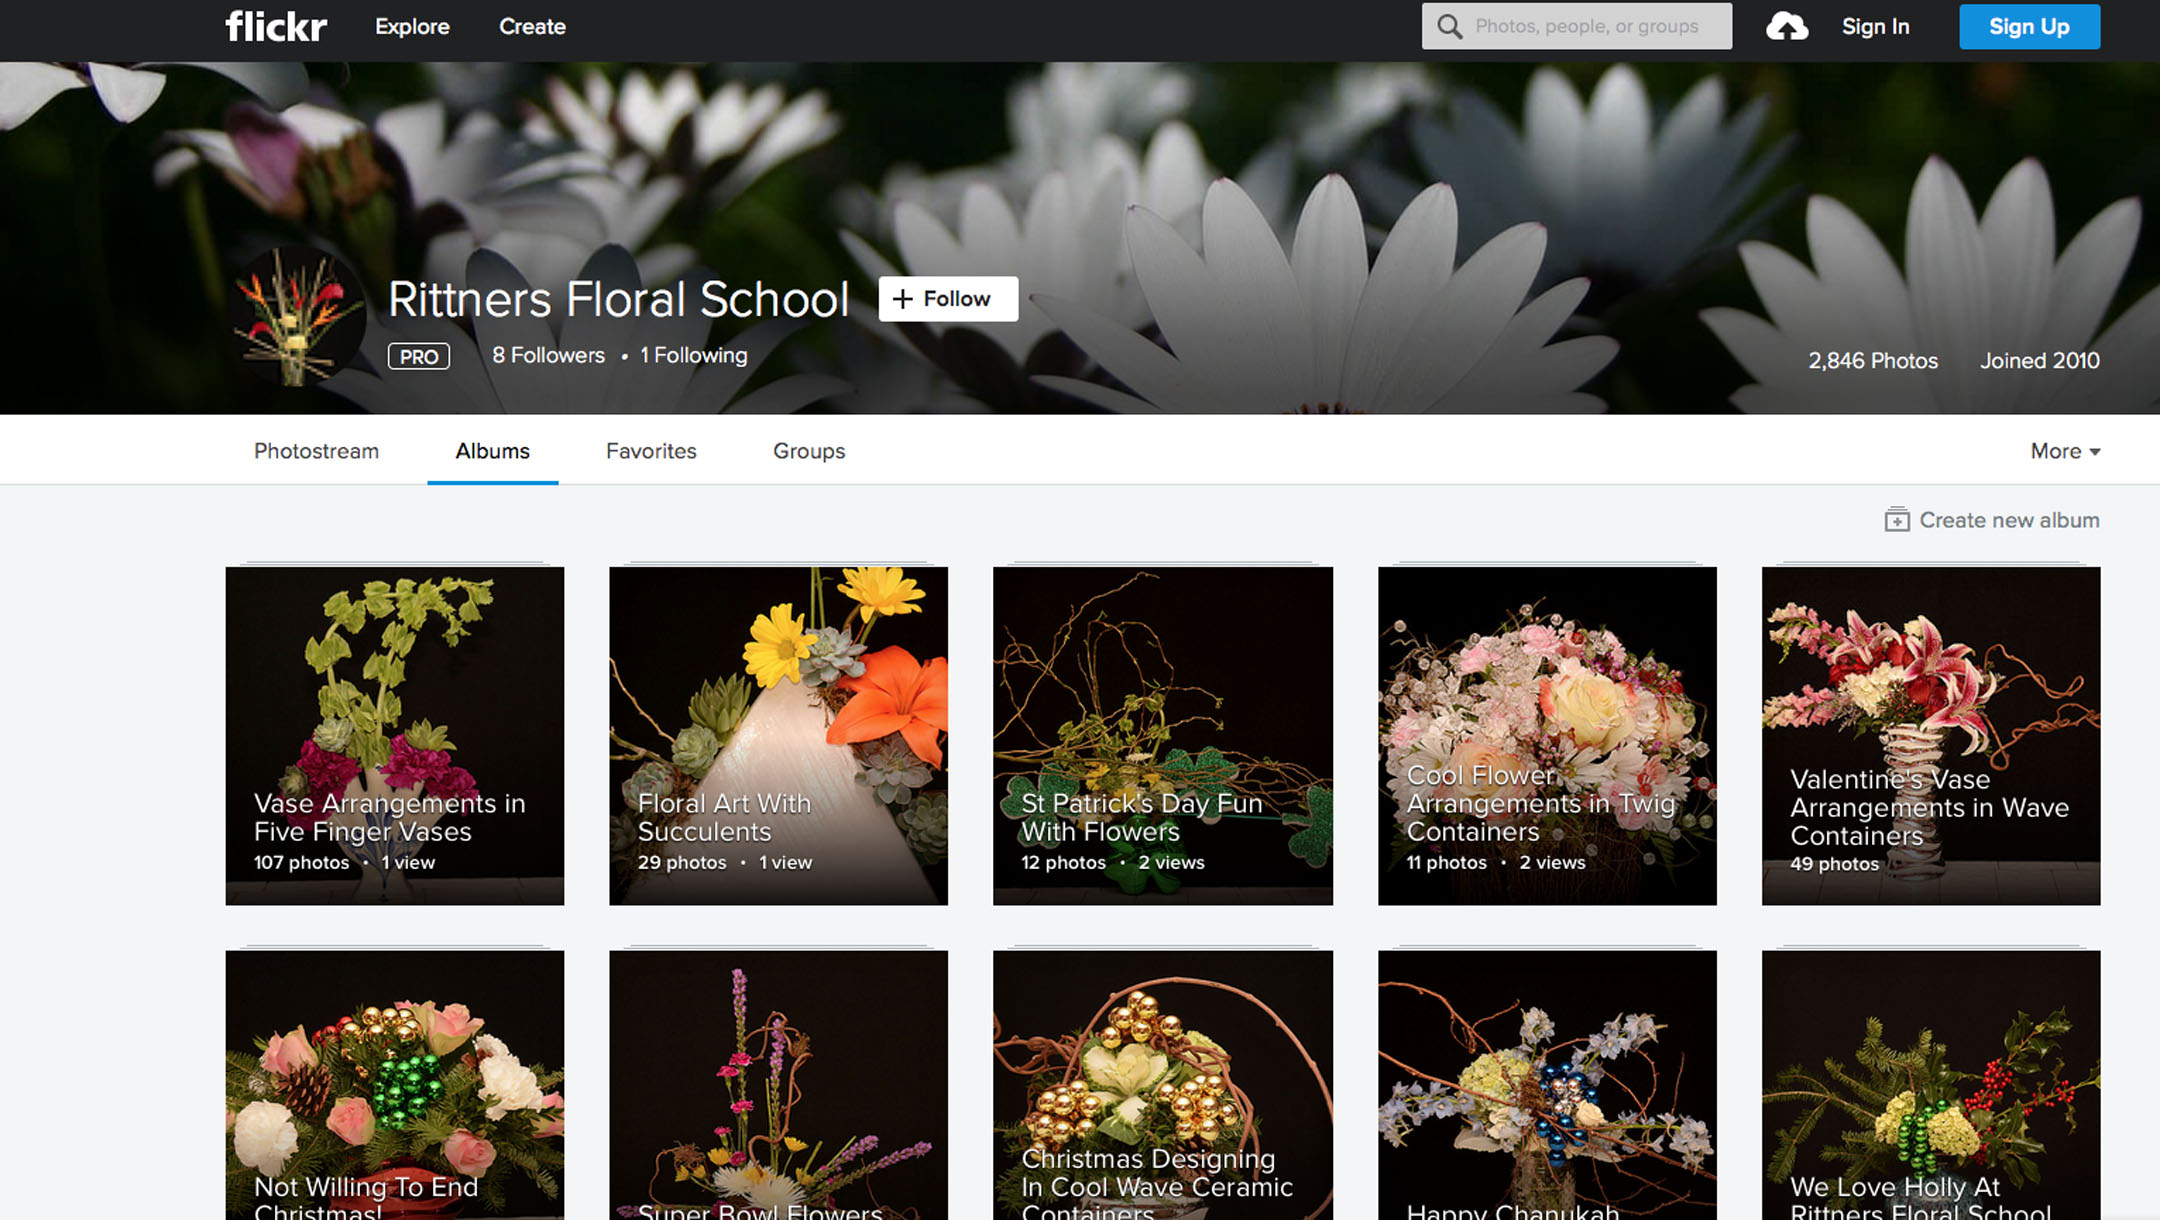
Task: Open Happy Chanukah album
Action: pos(1547,1085)
